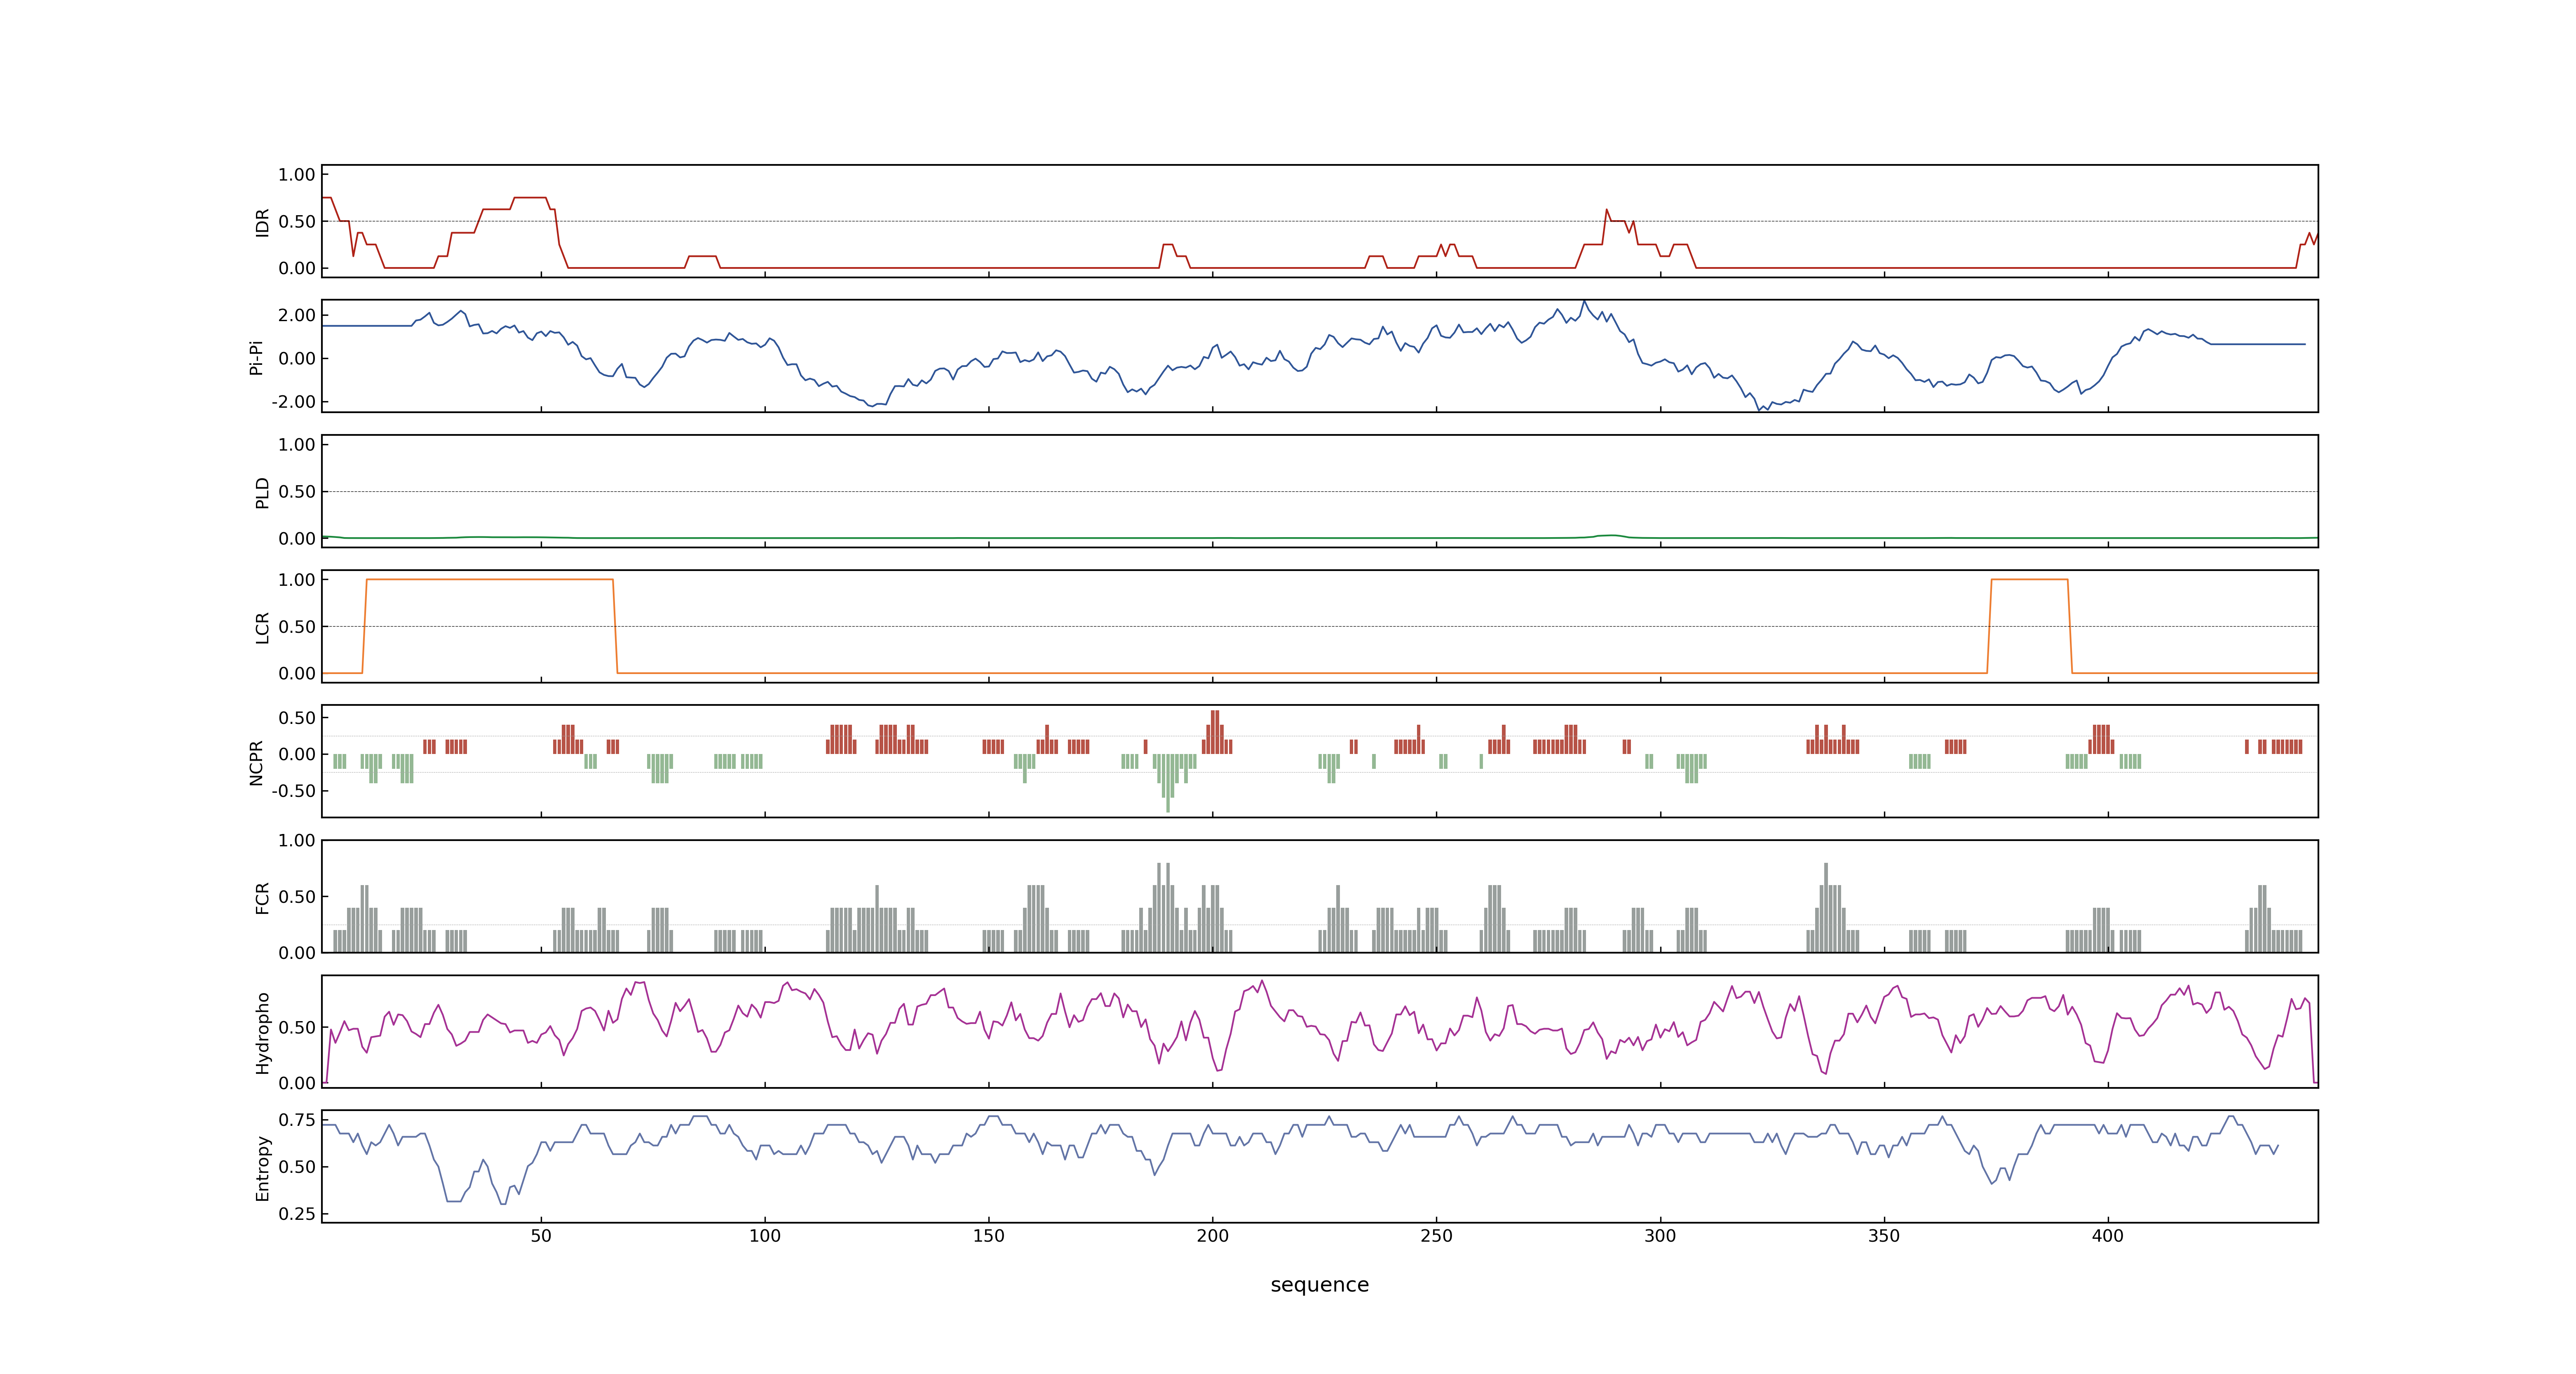Click the -0.50 tick in NCPR panel
Viewport: 2576px width, 1374px height.
click(x=293, y=791)
